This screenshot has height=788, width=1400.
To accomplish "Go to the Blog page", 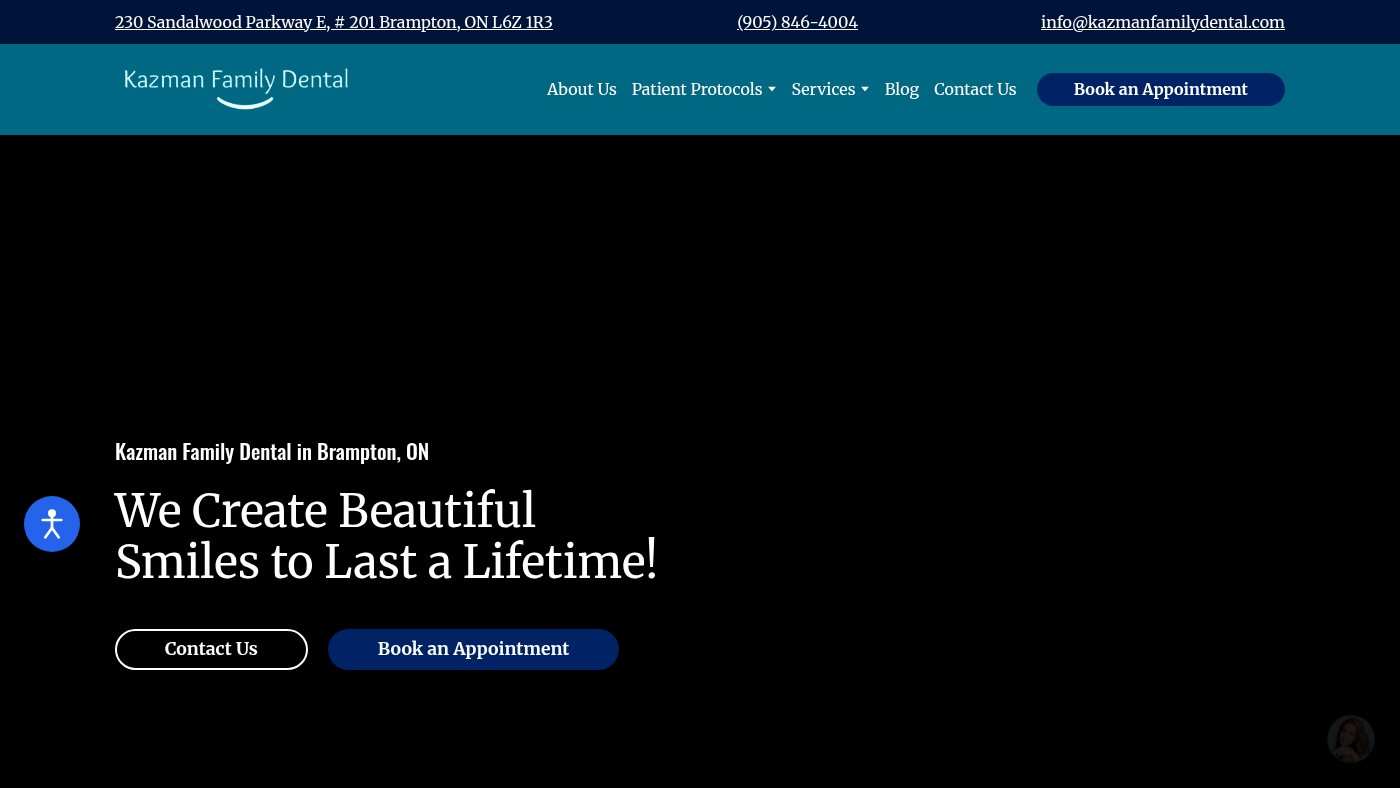I will 901,89.
